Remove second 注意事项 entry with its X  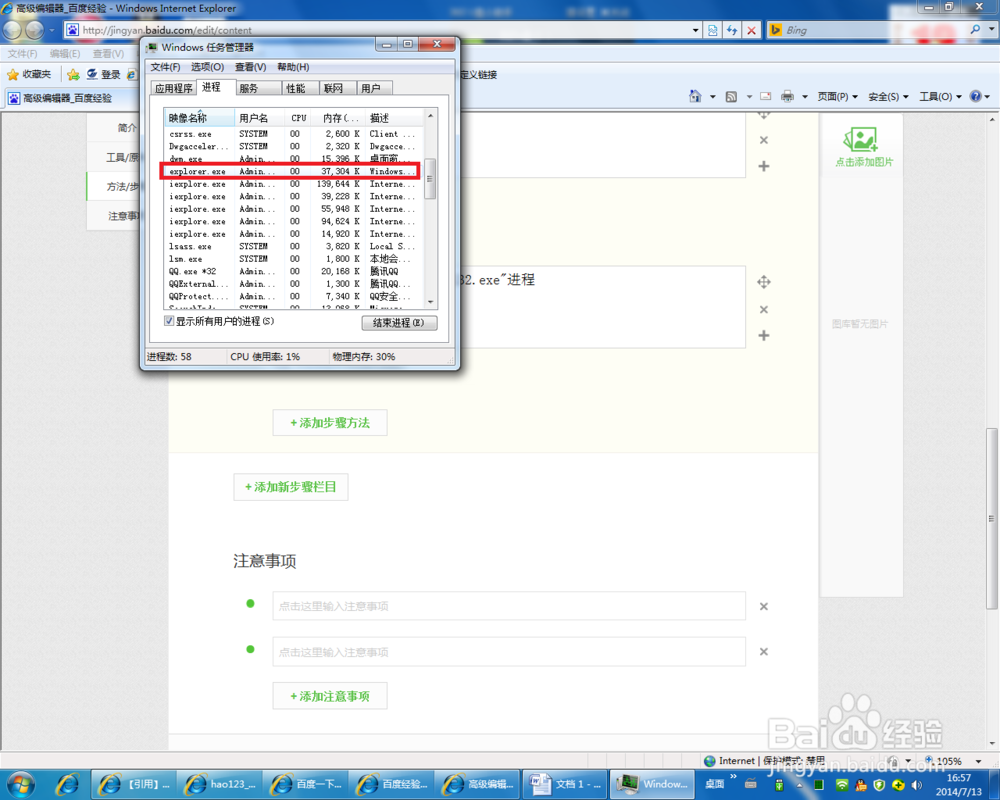[x=763, y=652]
